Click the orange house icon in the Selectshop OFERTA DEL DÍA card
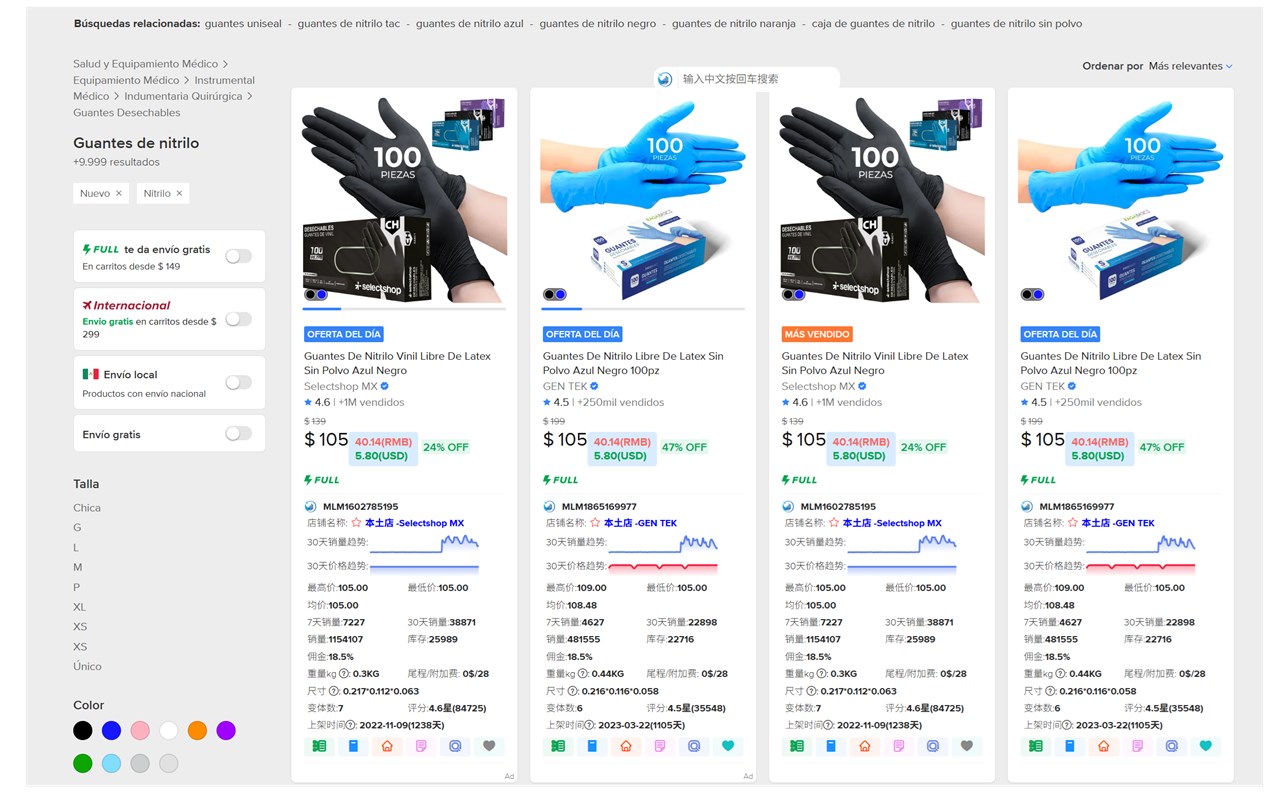 (x=387, y=746)
